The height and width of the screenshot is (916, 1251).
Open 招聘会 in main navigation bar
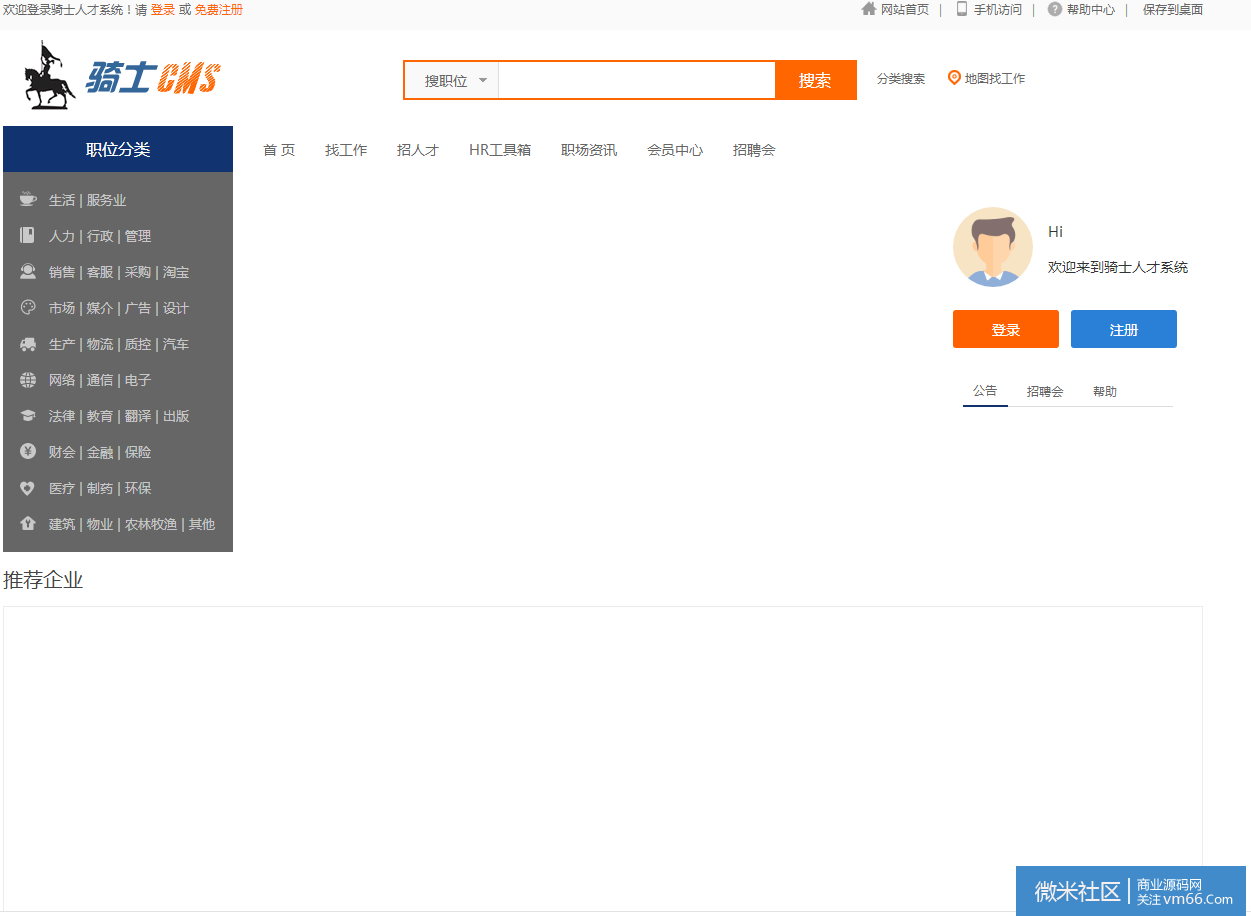click(754, 150)
